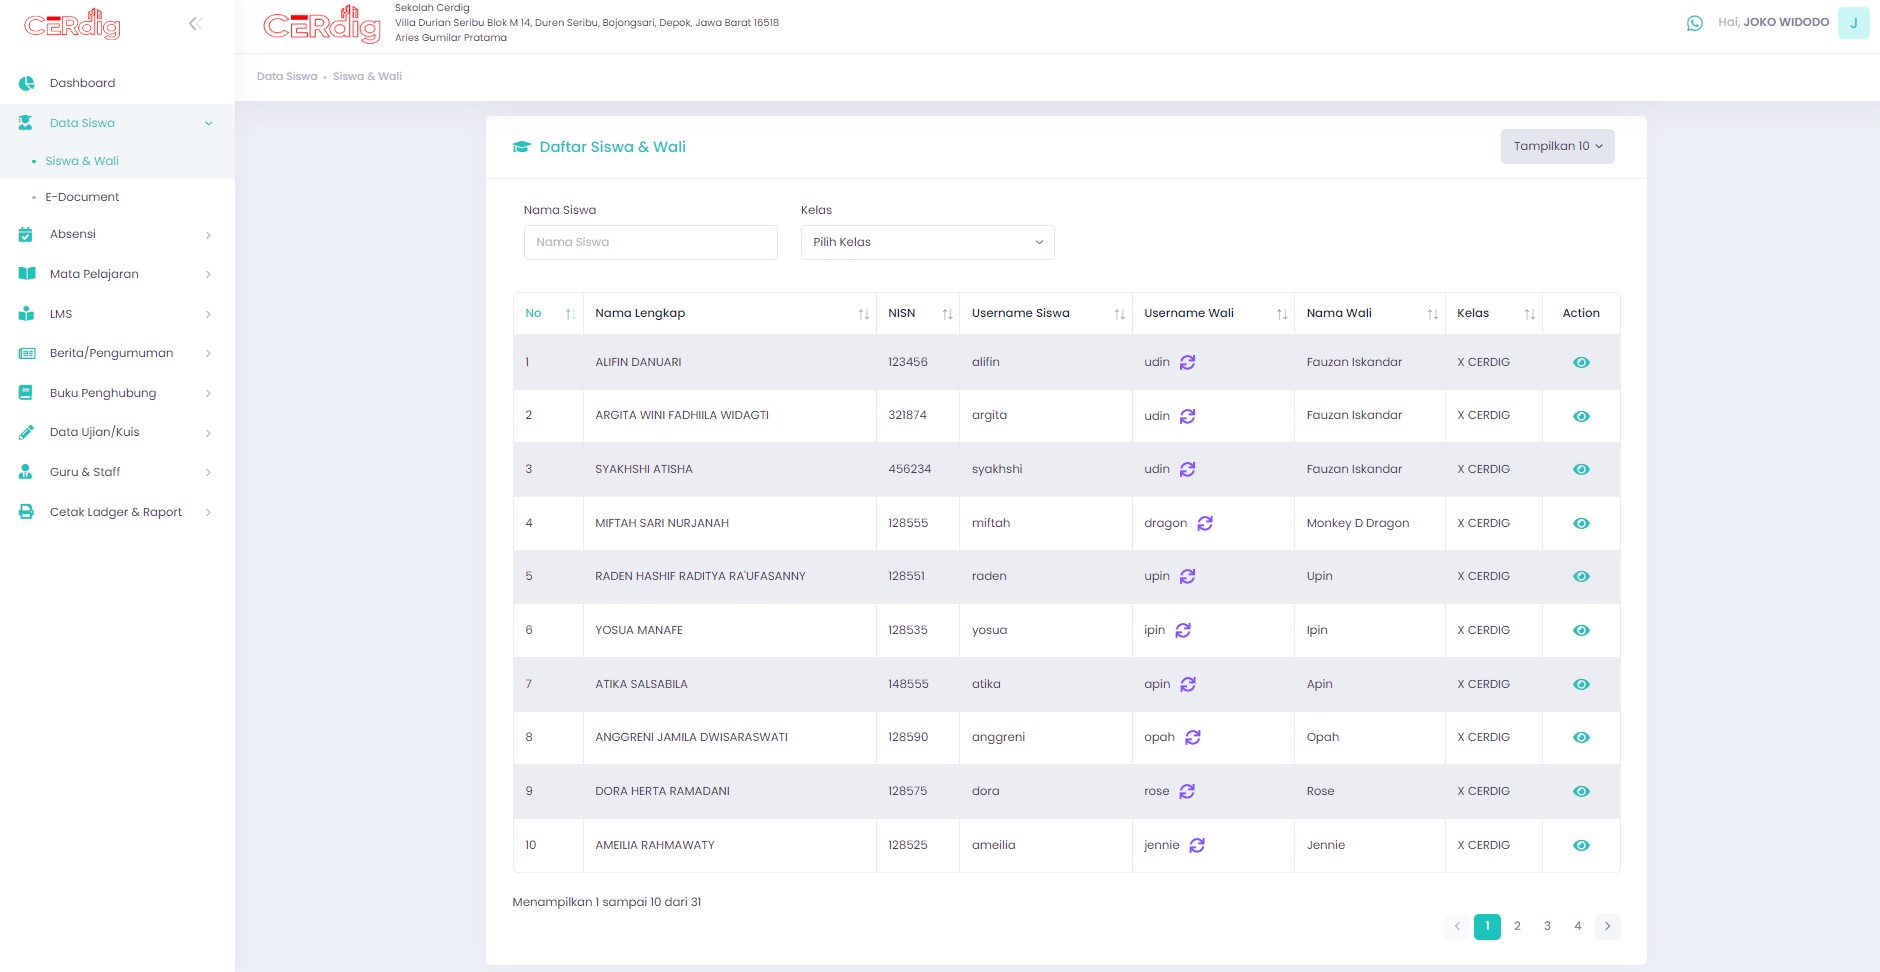View details of ALIFIN DANUARI via eye icon
This screenshot has width=1880, height=972.
tap(1581, 362)
